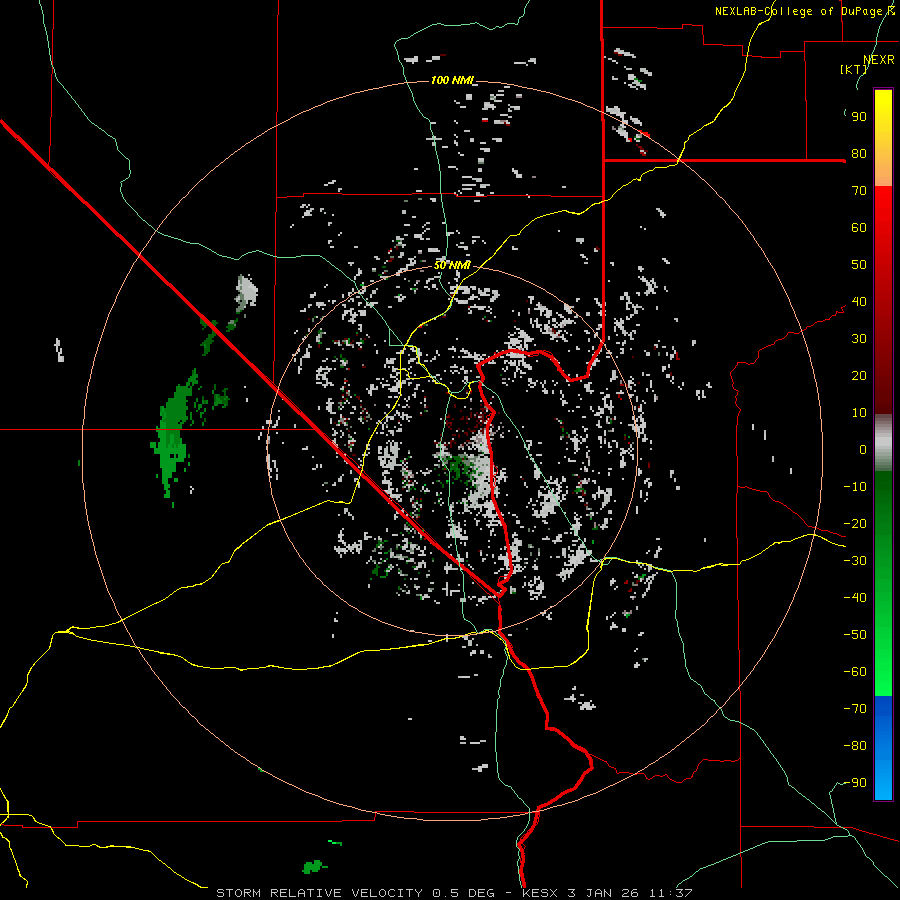Click the 90 value on the velocity scale
This screenshot has width=900, height=900.
859,117
